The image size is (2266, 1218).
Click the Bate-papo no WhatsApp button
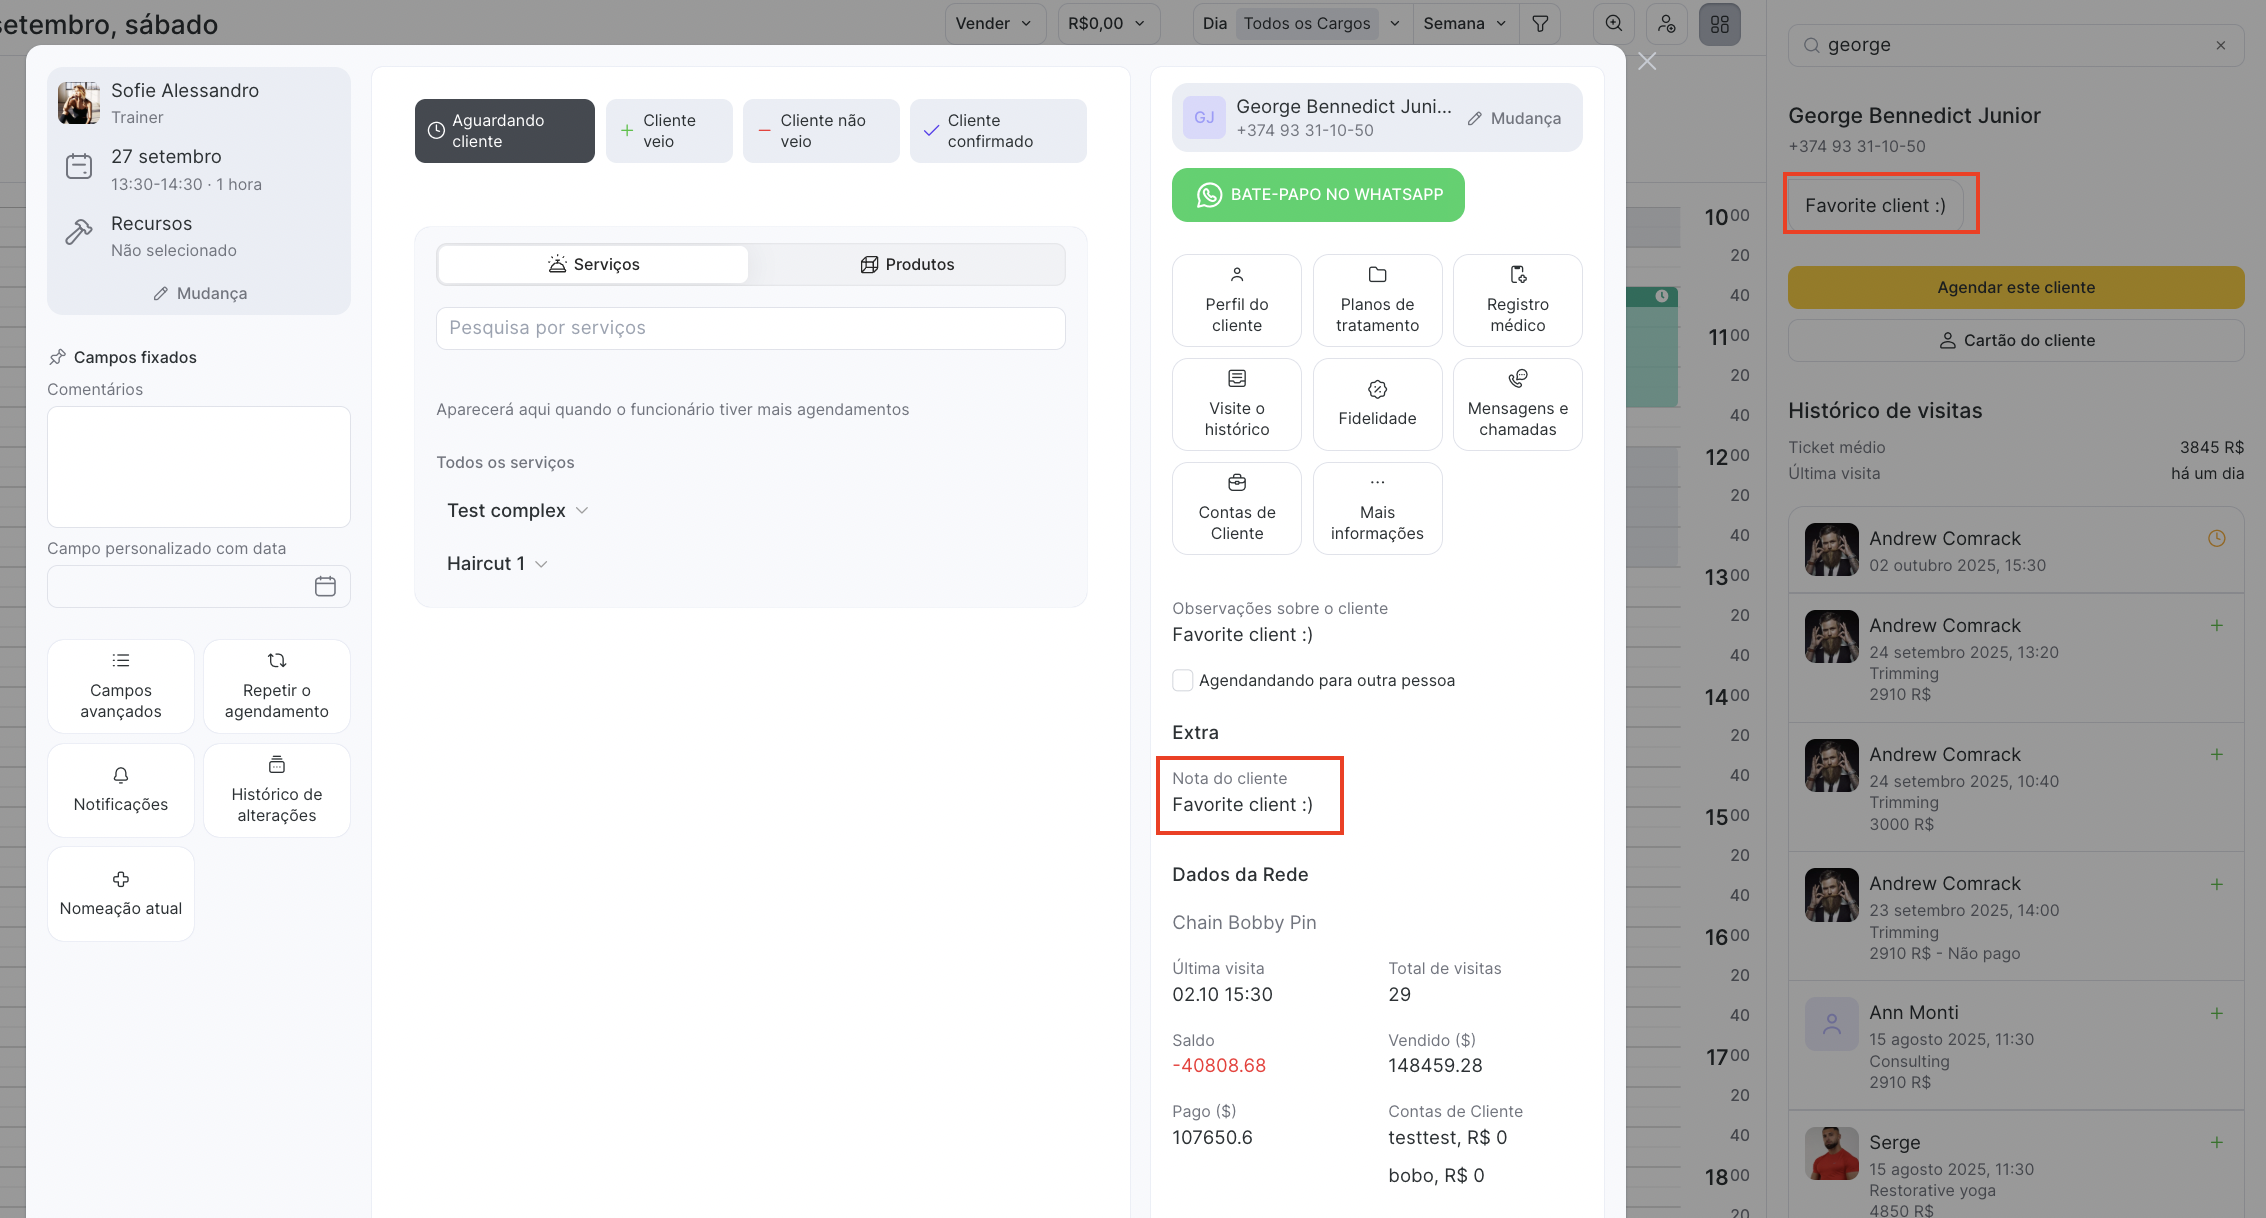1318,195
